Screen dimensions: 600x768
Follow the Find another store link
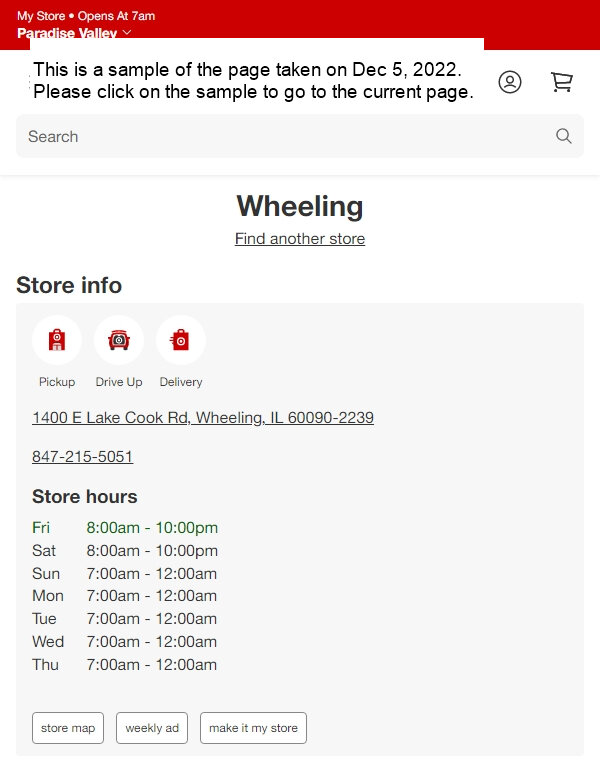click(300, 239)
